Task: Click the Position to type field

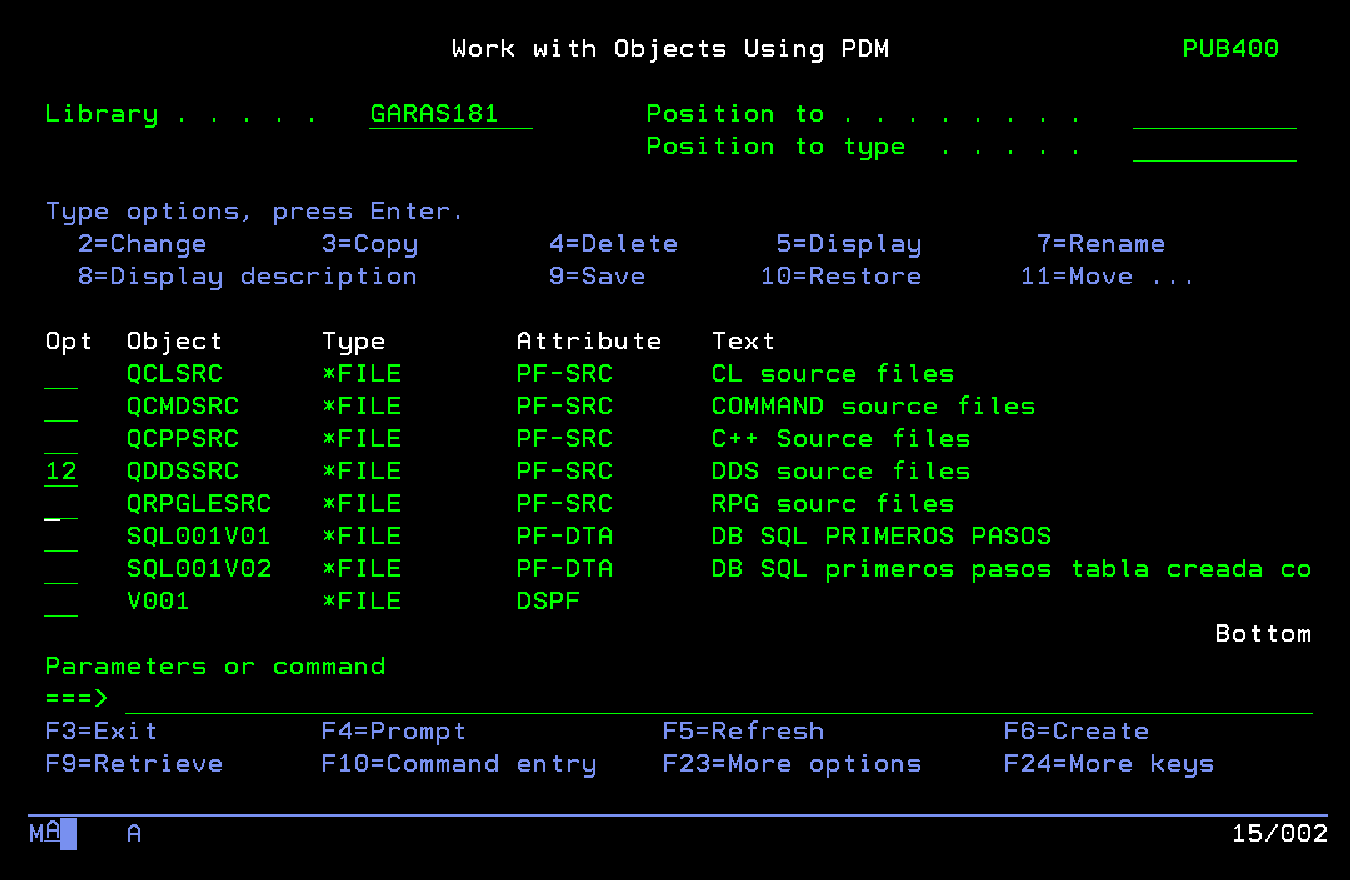Action: (1214, 147)
